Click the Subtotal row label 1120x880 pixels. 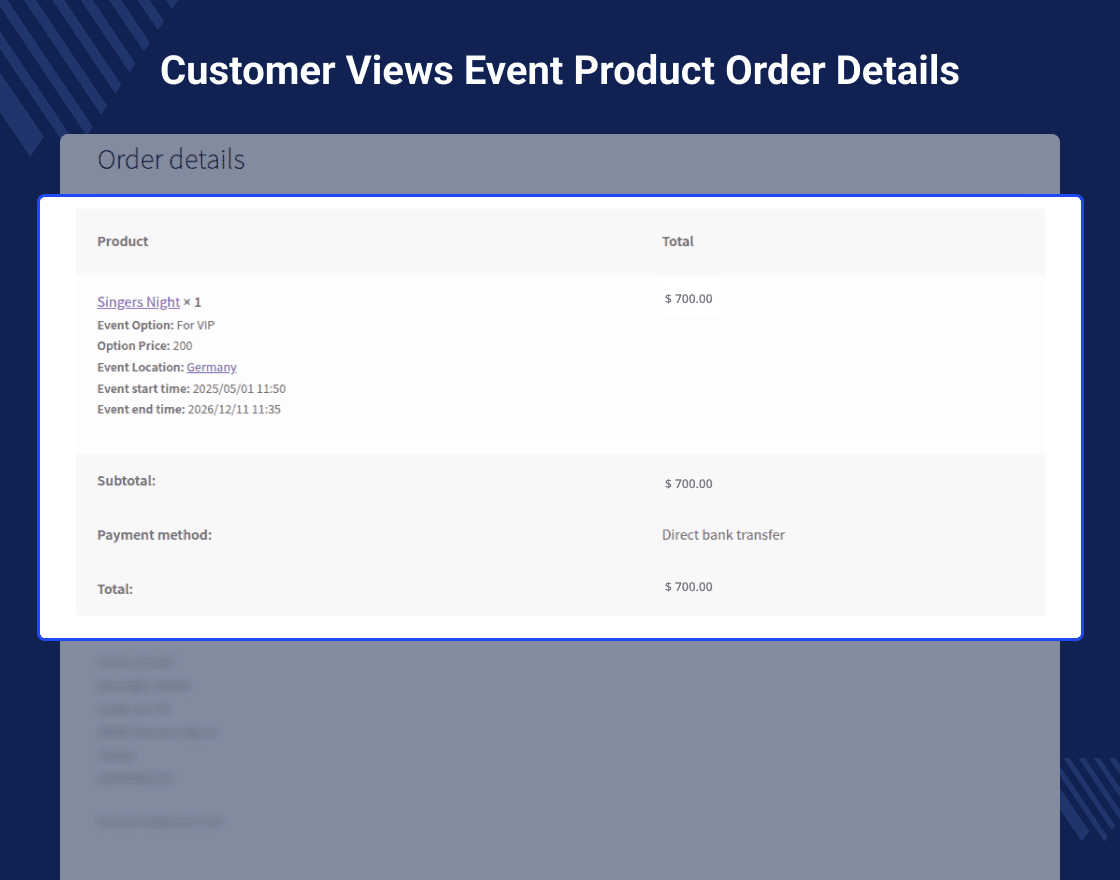click(126, 481)
